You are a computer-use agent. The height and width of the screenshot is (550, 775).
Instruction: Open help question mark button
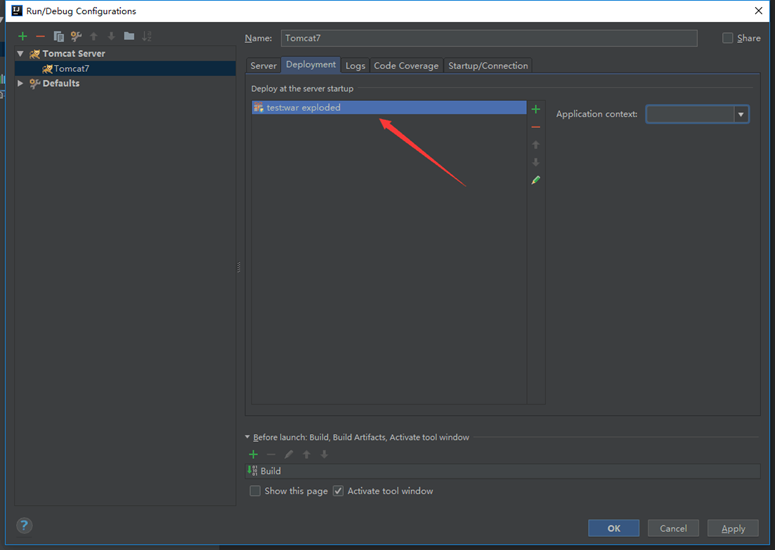pyautogui.click(x=24, y=525)
